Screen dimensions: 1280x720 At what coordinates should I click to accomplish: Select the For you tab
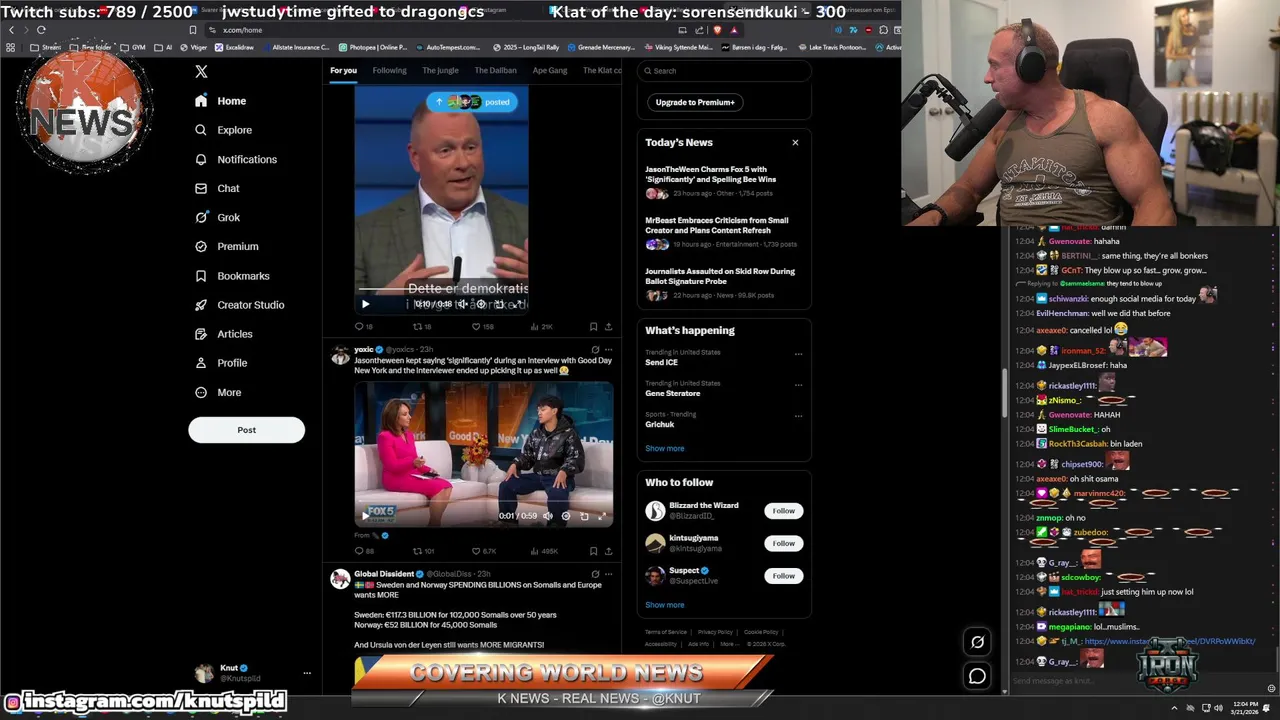point(343,71)
